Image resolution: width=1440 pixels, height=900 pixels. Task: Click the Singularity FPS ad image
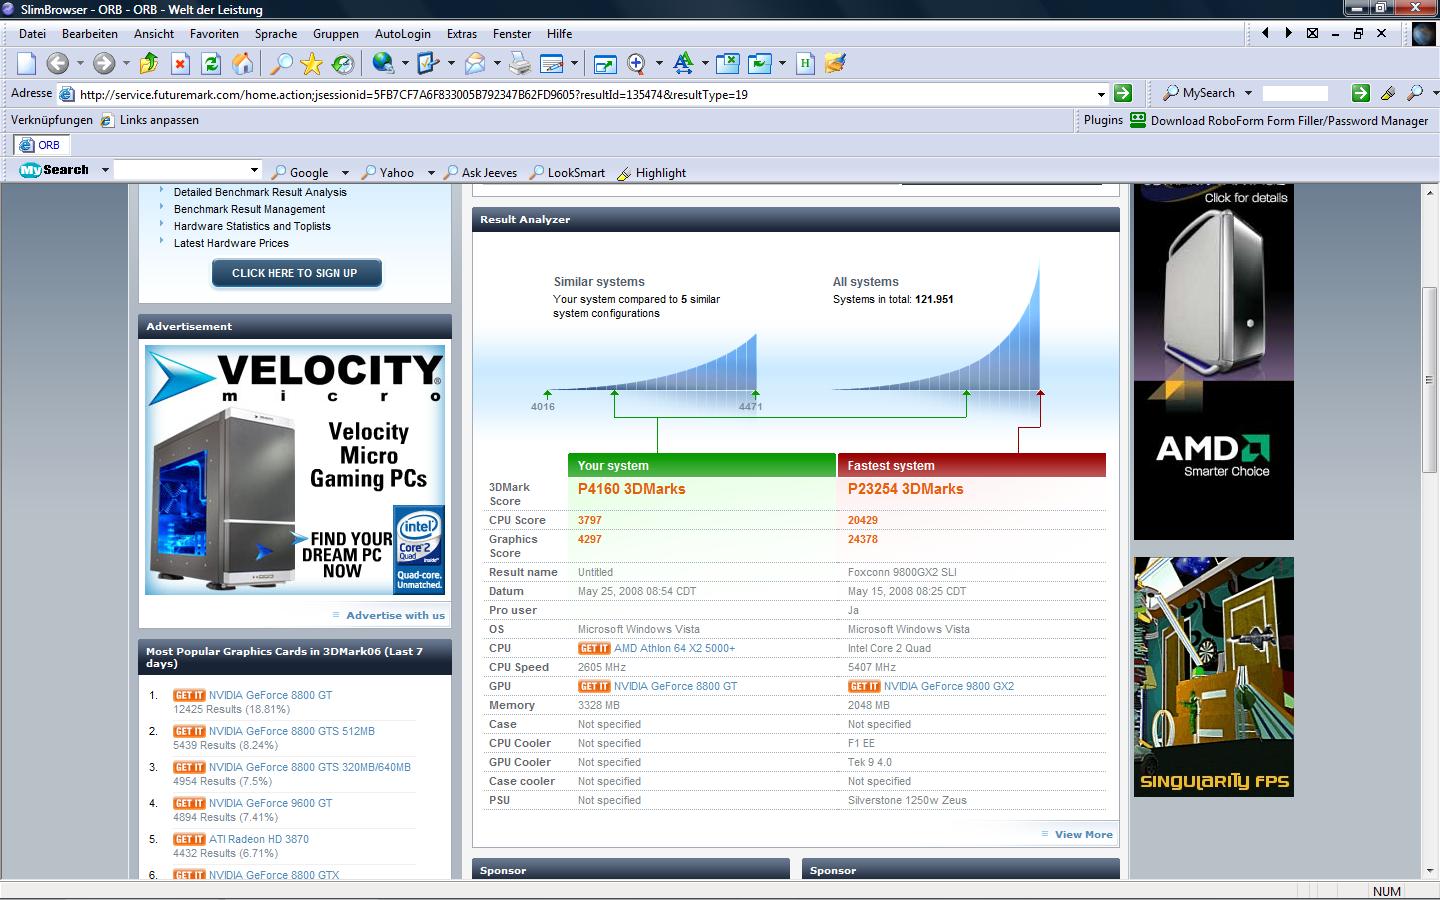coord(1214,677)
